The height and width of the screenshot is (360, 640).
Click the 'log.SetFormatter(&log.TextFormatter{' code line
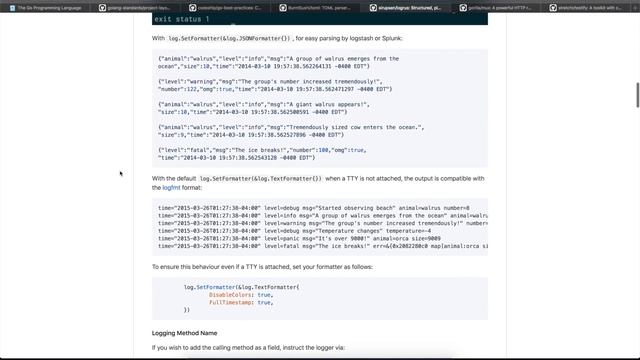coord(242,287)
